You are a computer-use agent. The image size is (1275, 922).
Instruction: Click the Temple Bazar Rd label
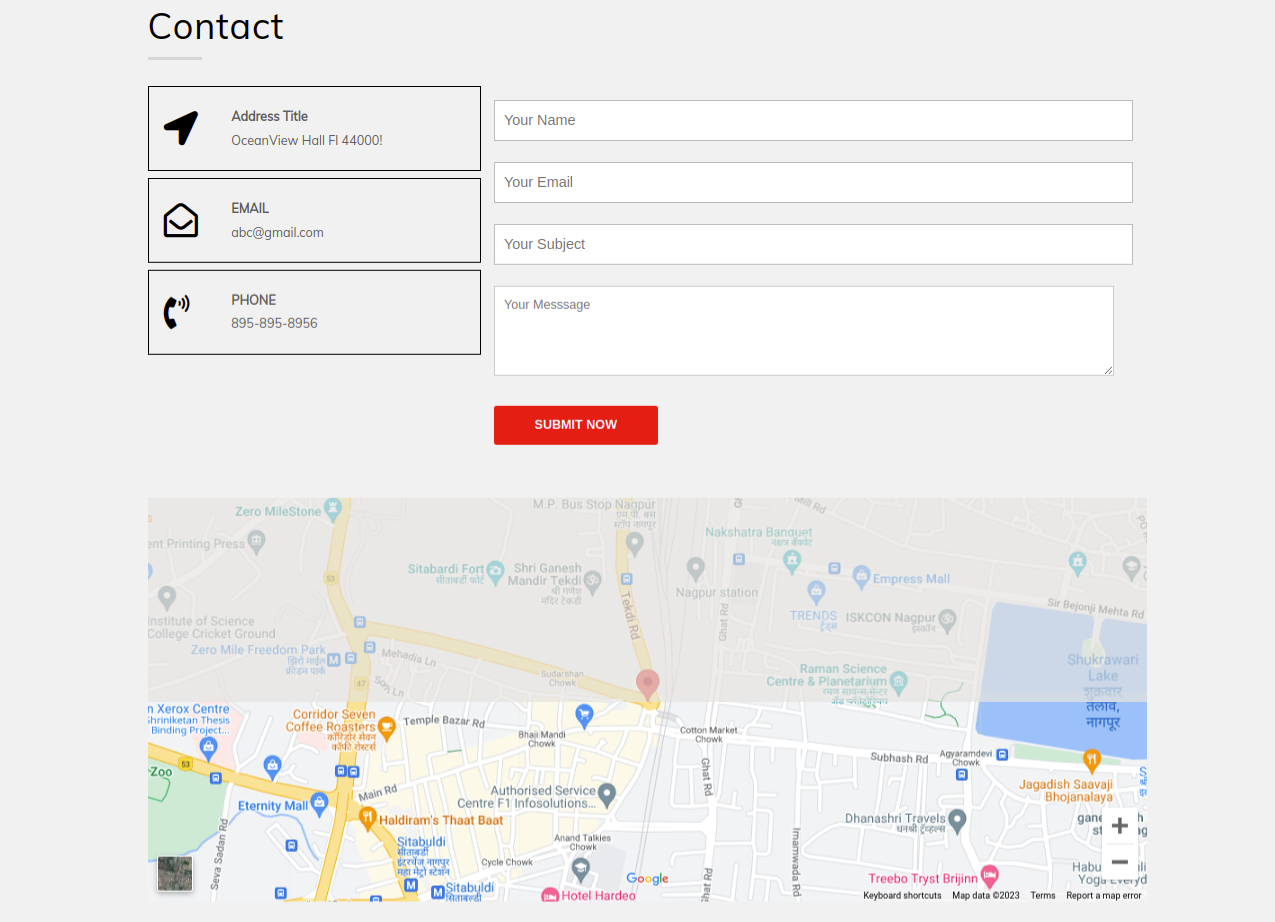(444, 722)
